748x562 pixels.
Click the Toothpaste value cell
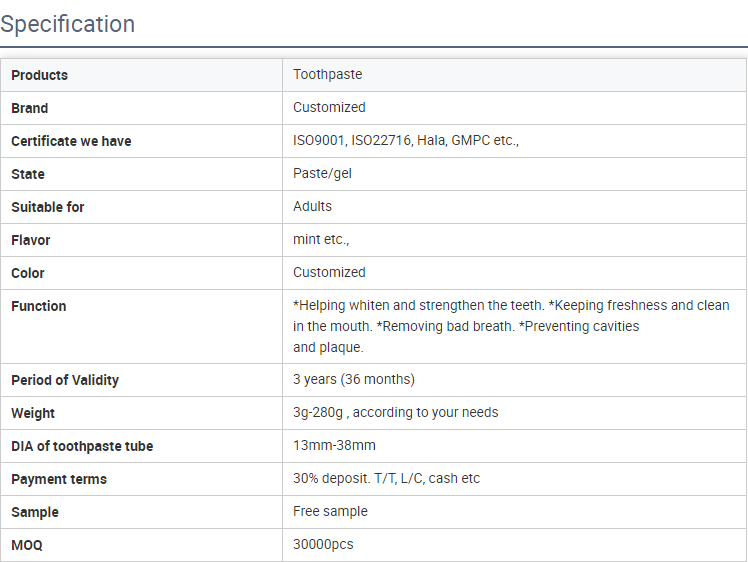tap(514, 75)
